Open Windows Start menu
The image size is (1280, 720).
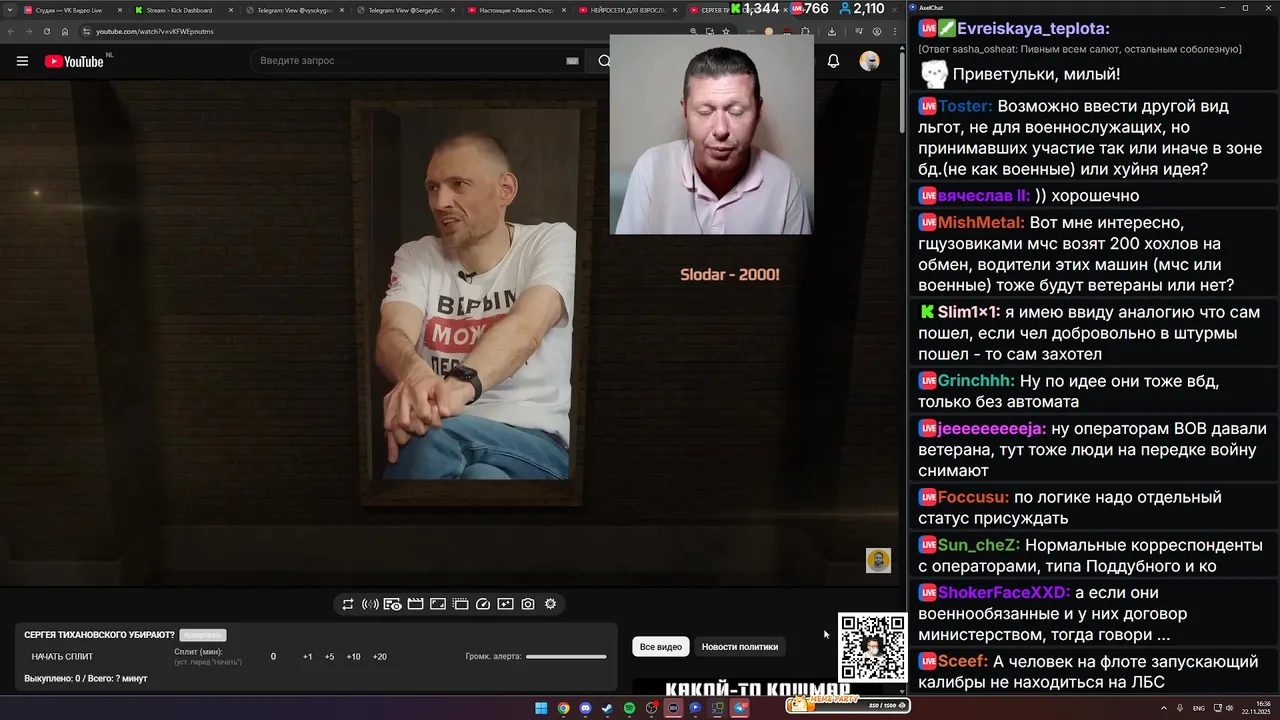coord(541,708)
